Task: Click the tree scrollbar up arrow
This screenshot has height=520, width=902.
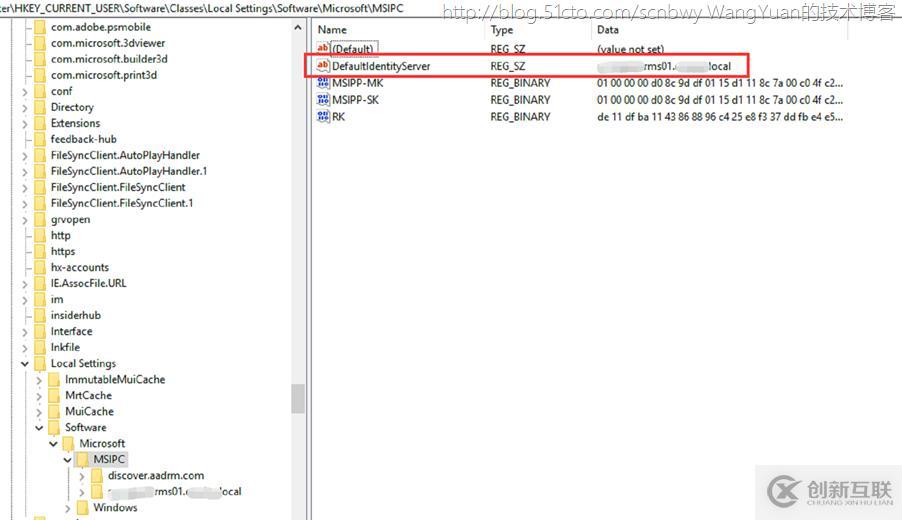Action: point(297,28)
